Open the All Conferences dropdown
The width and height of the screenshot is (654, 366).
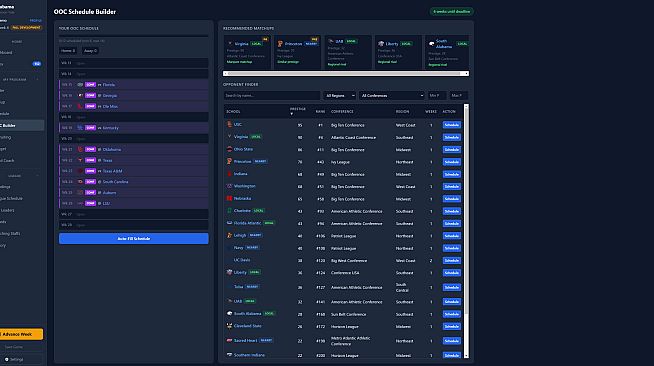[392, 95]
